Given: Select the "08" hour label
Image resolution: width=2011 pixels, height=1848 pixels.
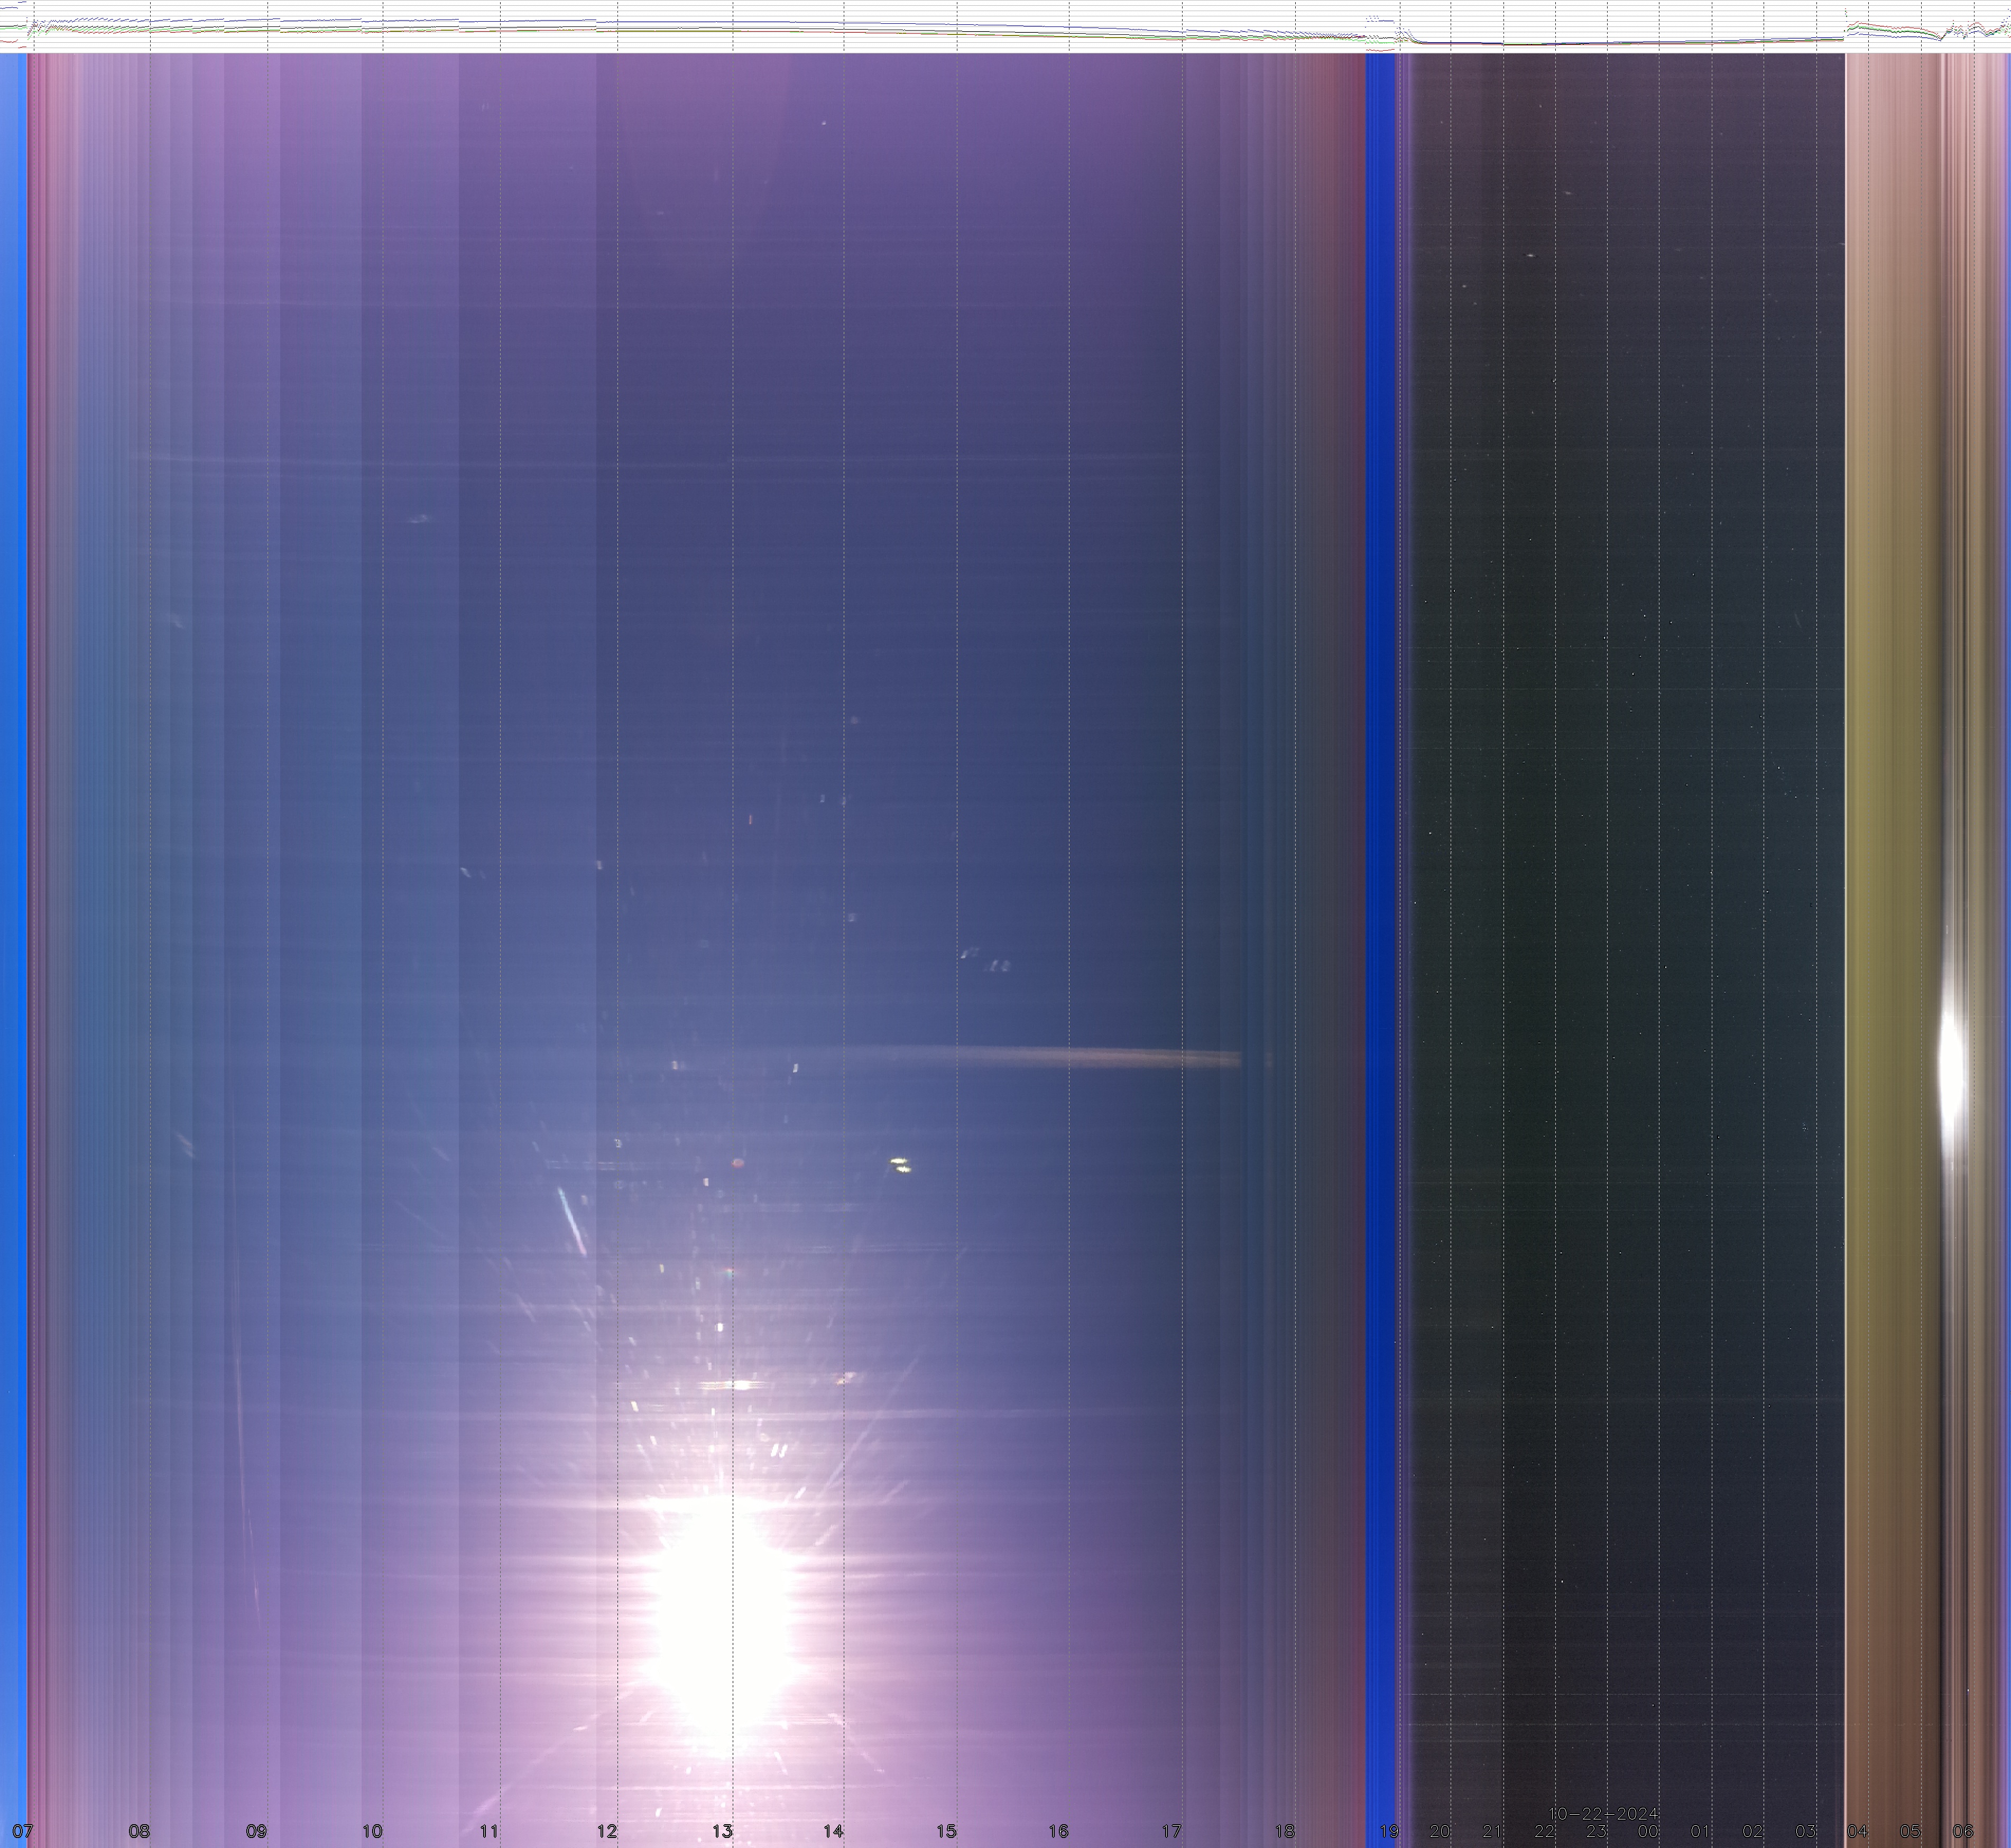Looking at the screenshot, I should click(139, 1832).
